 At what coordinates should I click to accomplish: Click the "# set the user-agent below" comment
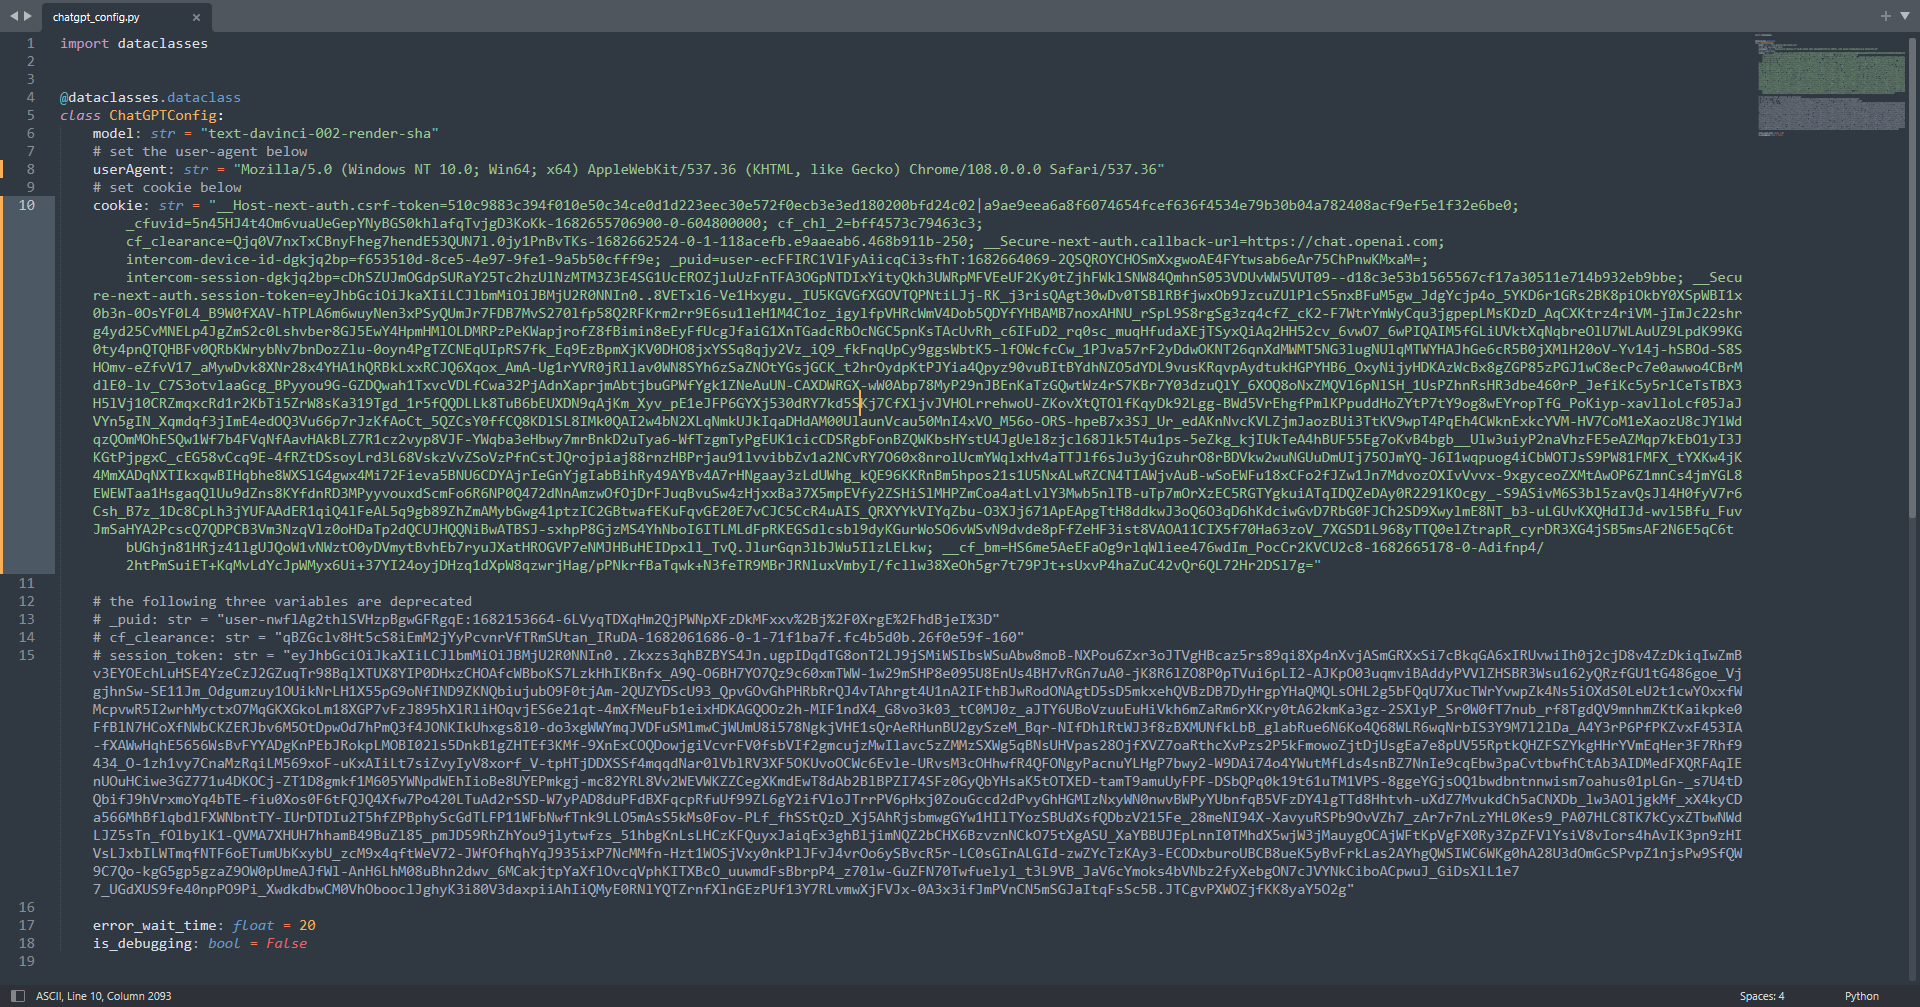pos(200,151)
